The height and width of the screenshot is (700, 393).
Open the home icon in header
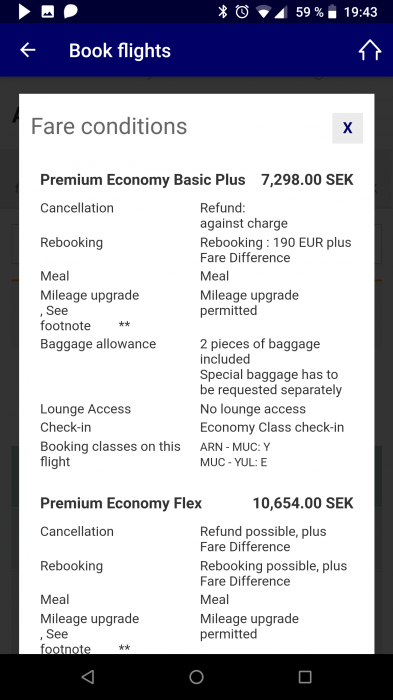[370, 50]
